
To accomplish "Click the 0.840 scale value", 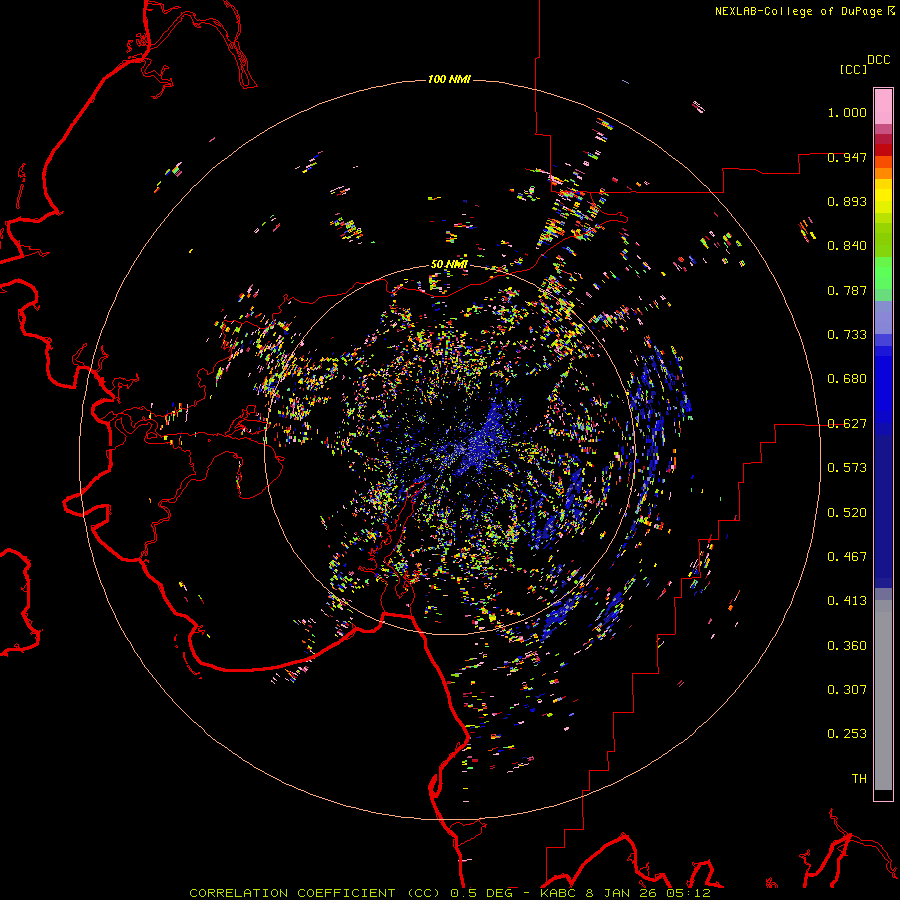I will click(x=847, y=246).
